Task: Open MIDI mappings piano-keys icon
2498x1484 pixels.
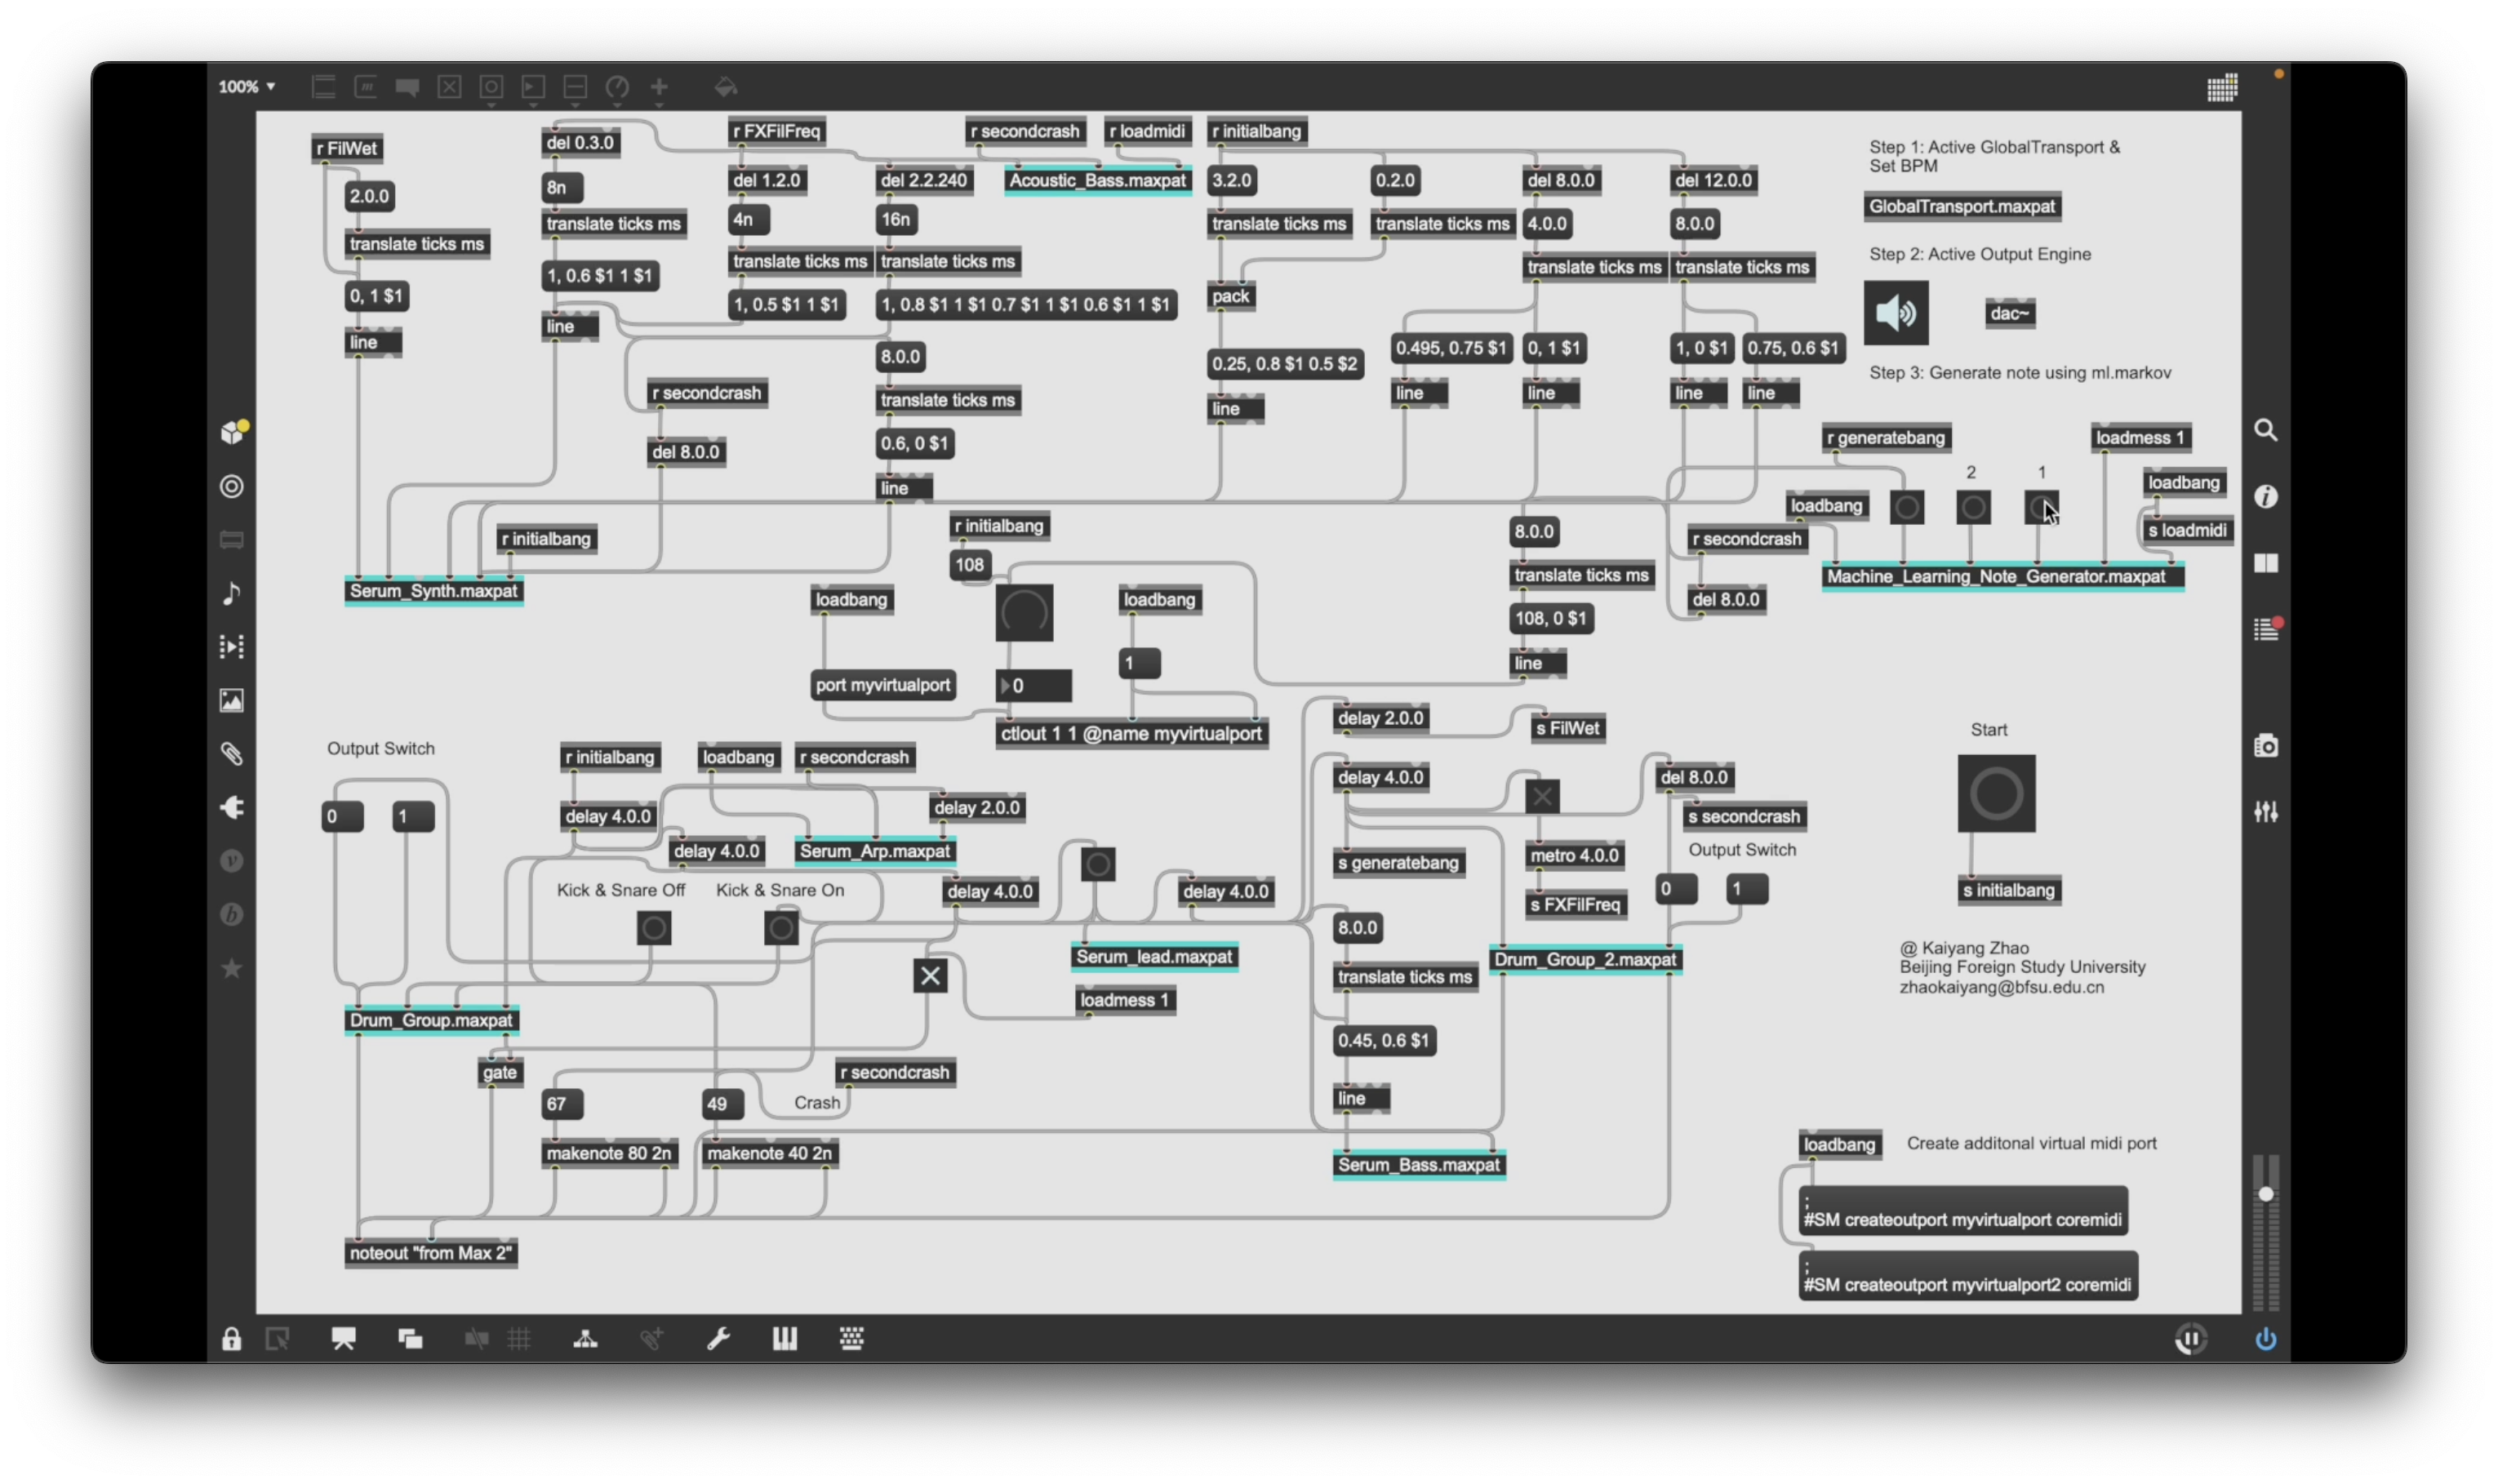Action: coord(785,1338)
